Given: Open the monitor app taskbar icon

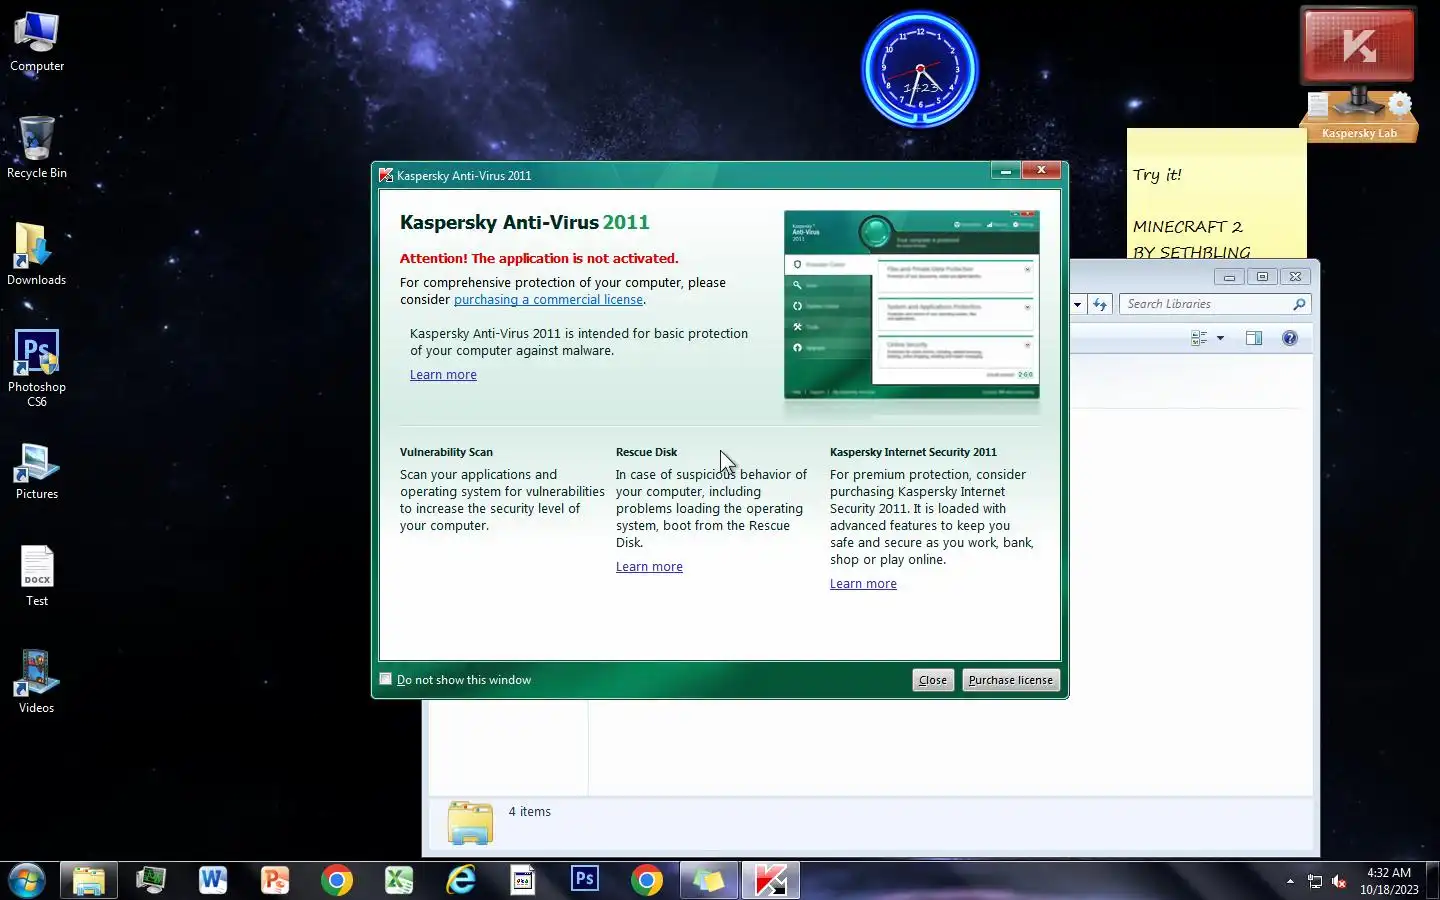Looking at the screenshot, I should click(x=151, y=881).
